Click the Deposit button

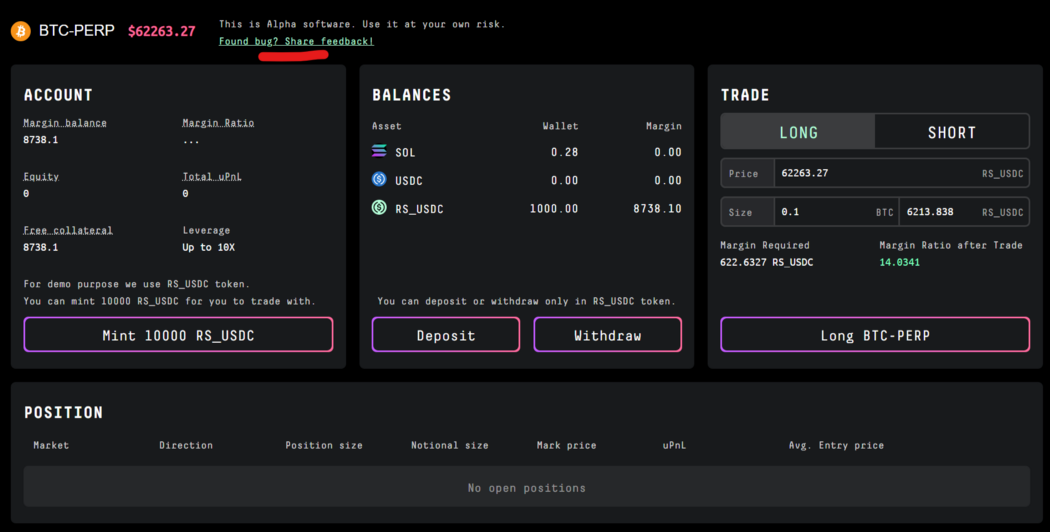point(446,335)
